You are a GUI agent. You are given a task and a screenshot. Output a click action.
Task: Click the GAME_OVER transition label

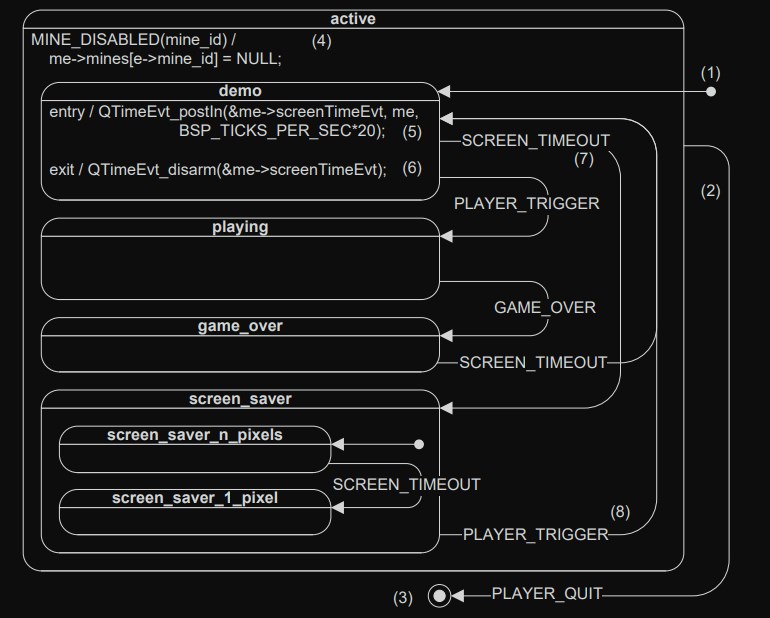click(544, 307)
